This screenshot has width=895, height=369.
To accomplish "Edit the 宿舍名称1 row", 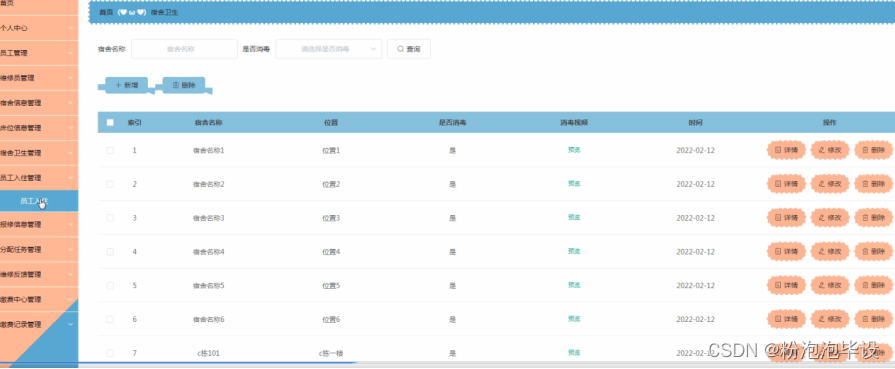I will point(830,150).
